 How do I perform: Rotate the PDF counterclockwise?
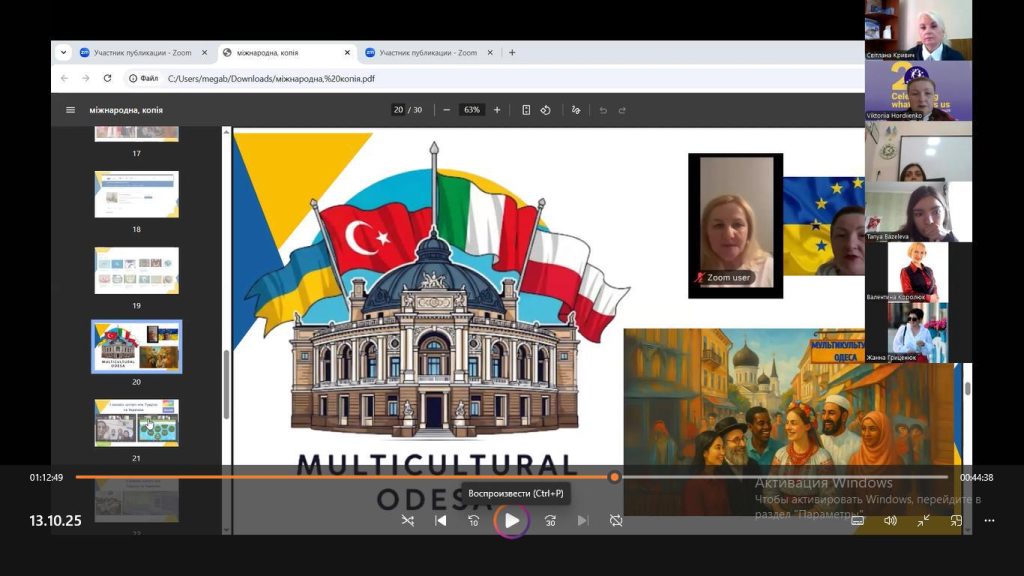pos(545,110)
